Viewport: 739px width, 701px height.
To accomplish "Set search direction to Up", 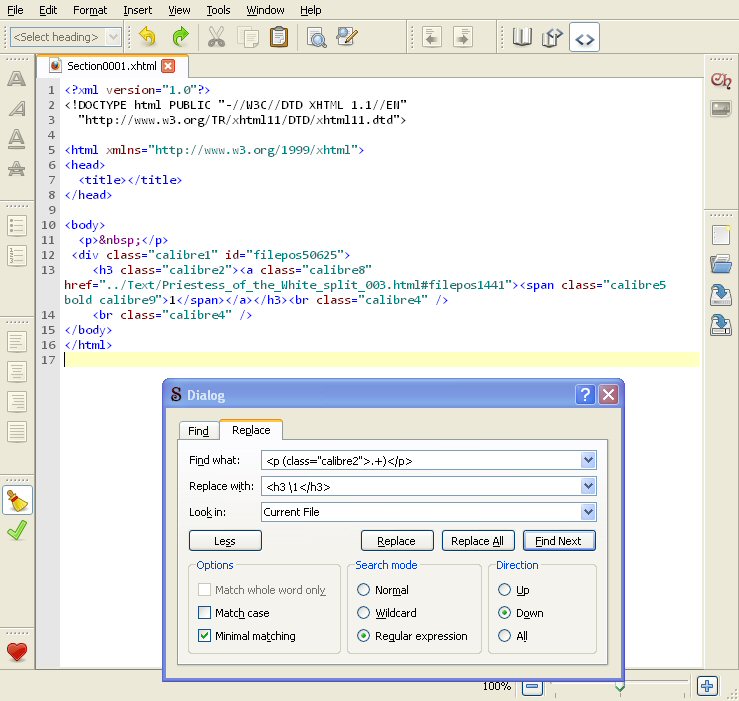I will point(505,590).
